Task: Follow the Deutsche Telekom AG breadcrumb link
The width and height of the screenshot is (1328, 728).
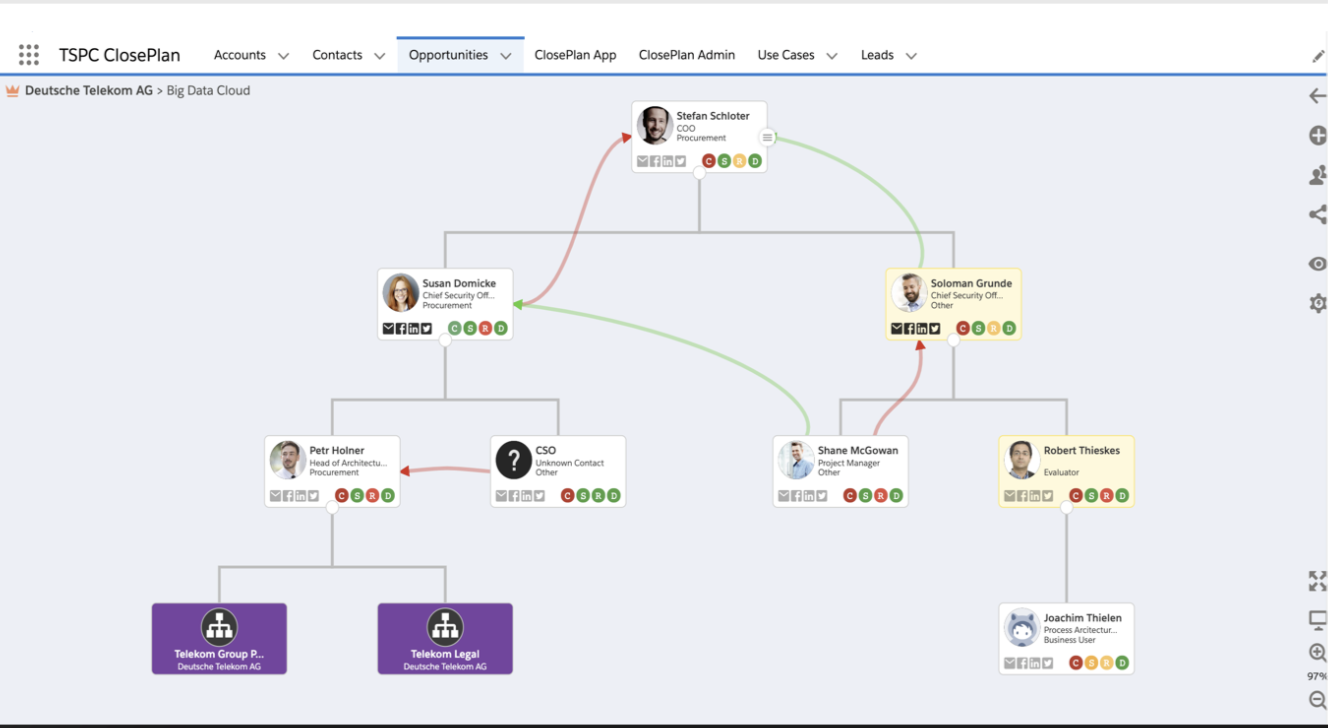Action: pos(89,90)
